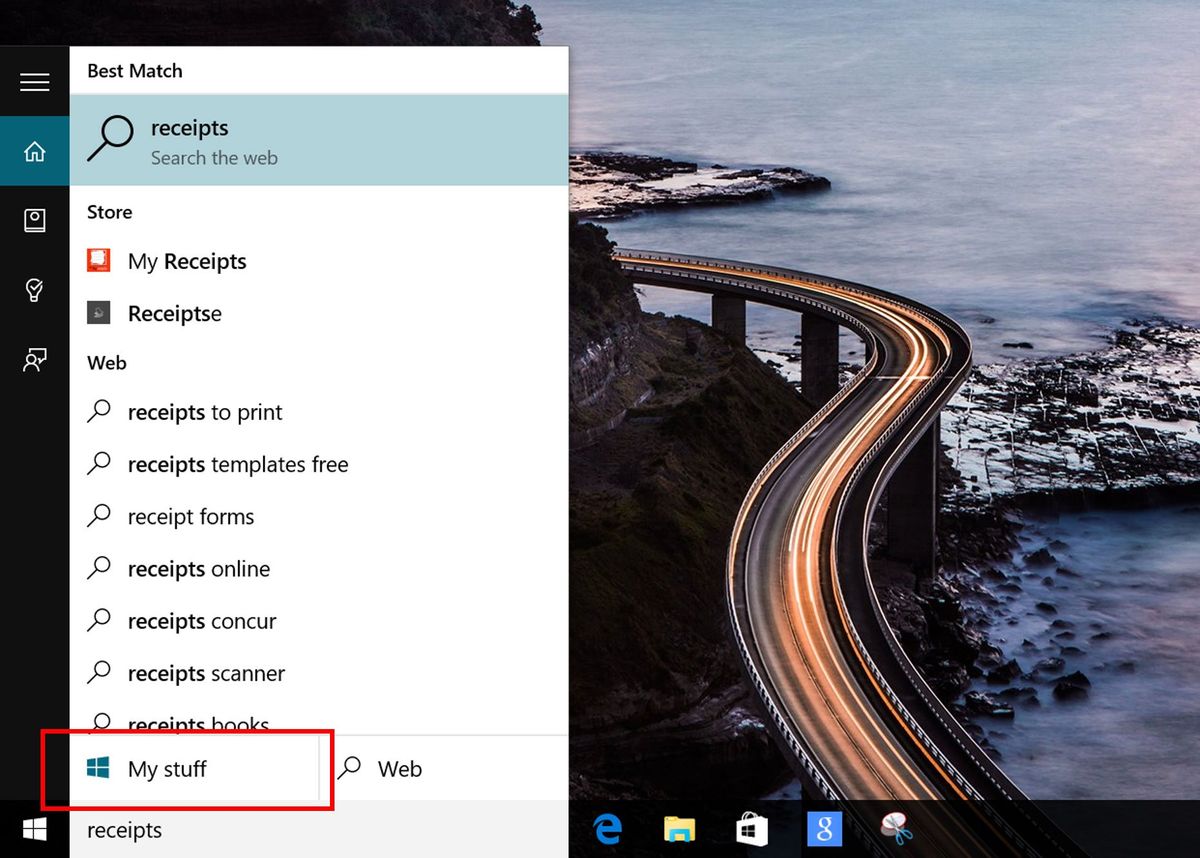Open the Start menu
1200x858 pixels.
point(34,829)
